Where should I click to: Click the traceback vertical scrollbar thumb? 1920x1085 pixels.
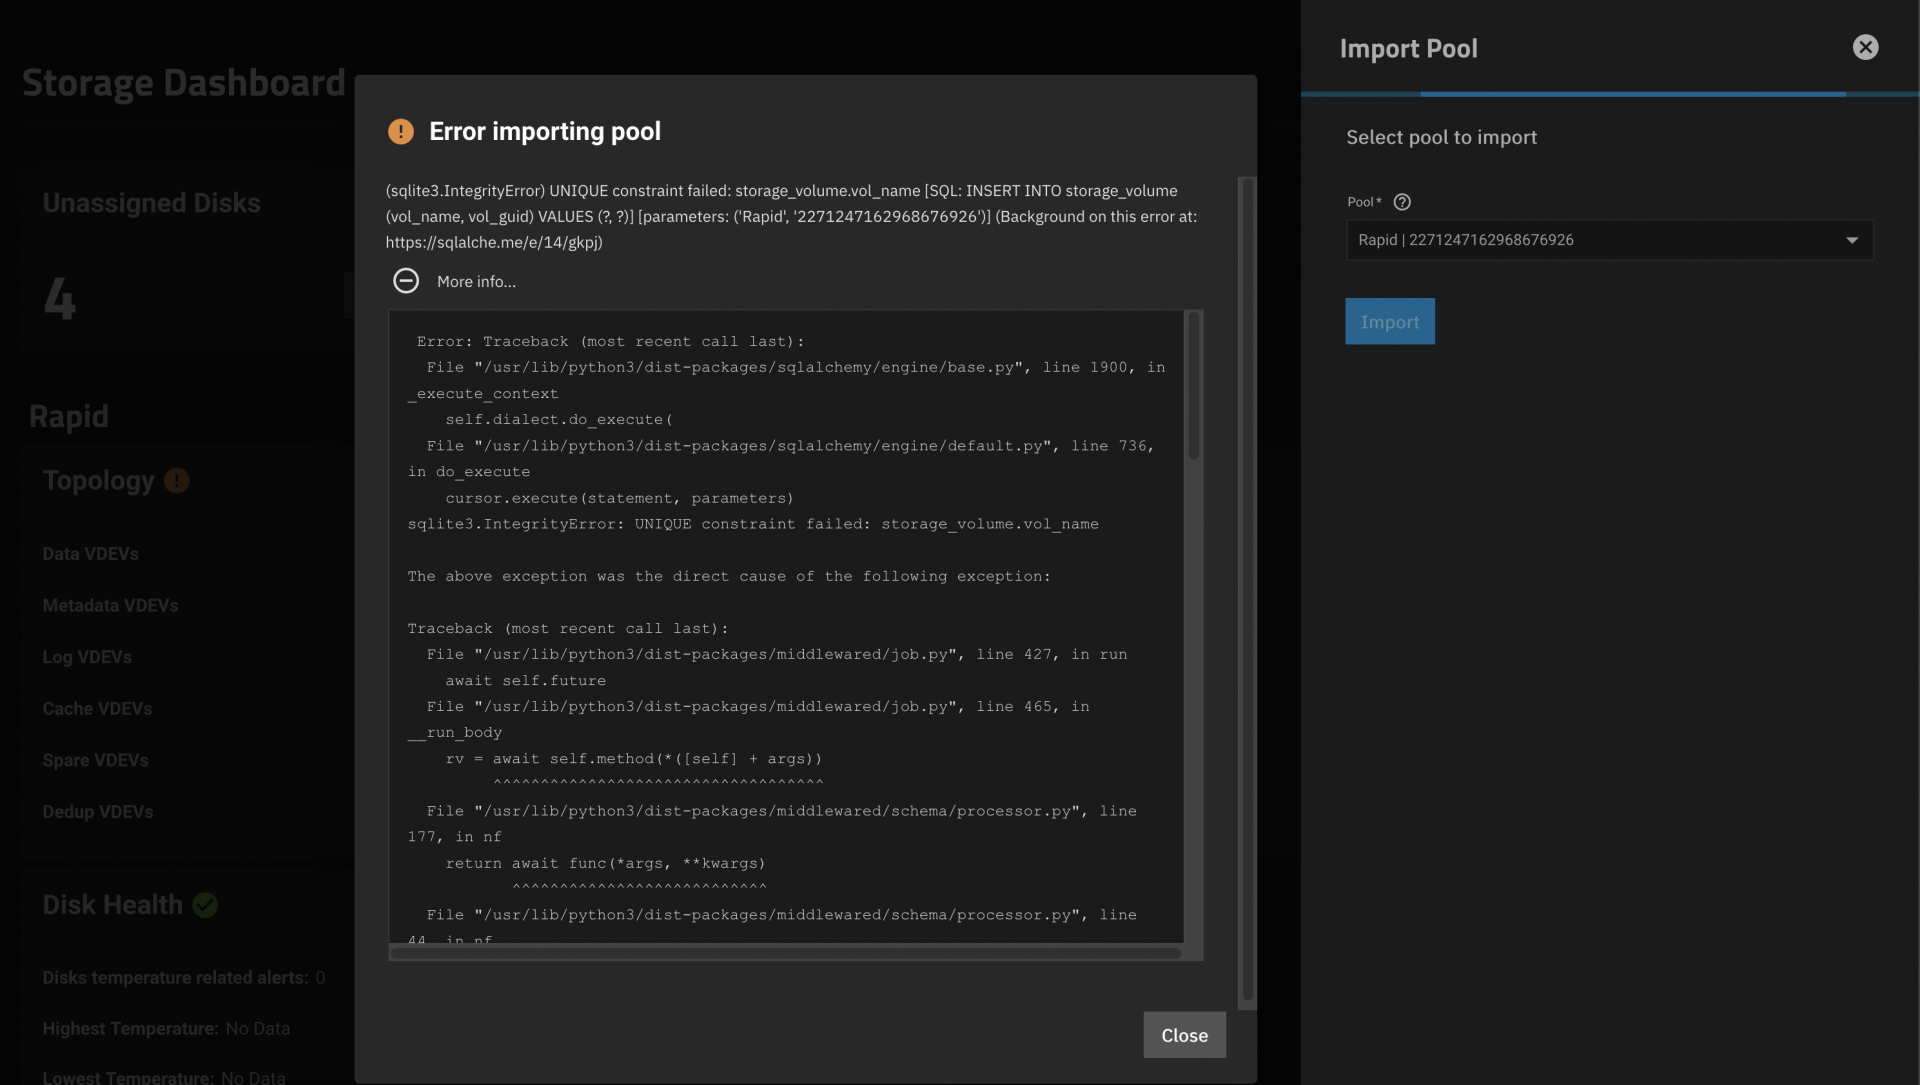[x=1193, y=386]
